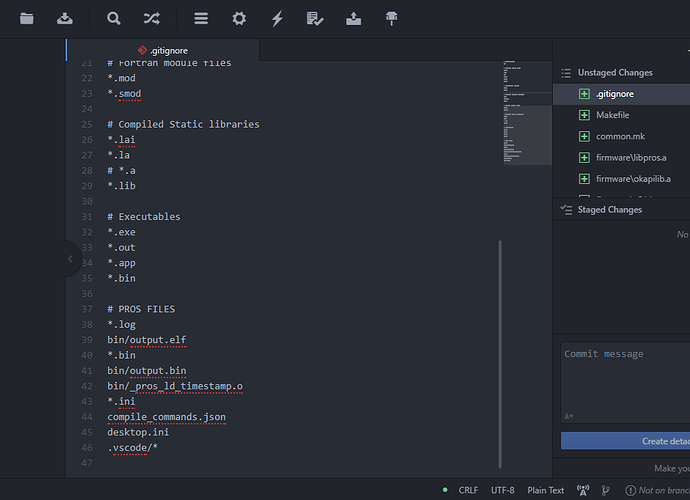The width and height of the screenshot is (690, 500).
Task: Open folder icon in toolbar
Action: [27, 18]
